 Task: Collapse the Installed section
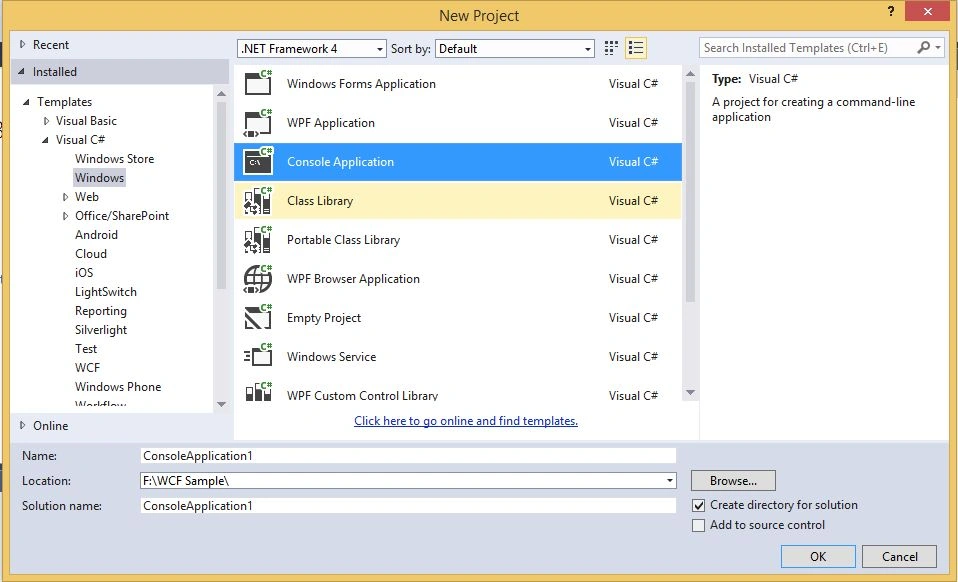click(21, 71)
